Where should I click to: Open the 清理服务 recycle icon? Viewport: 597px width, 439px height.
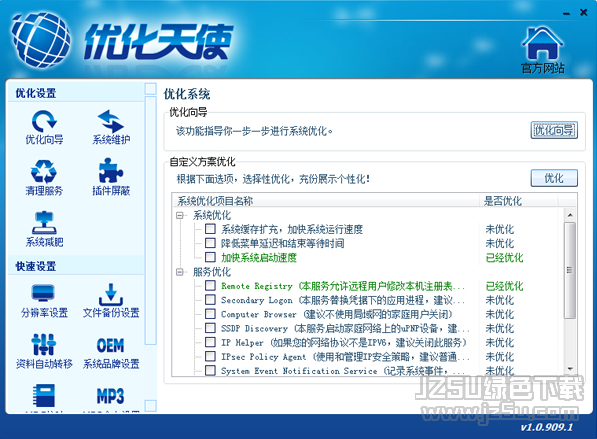tap(44, 178)
